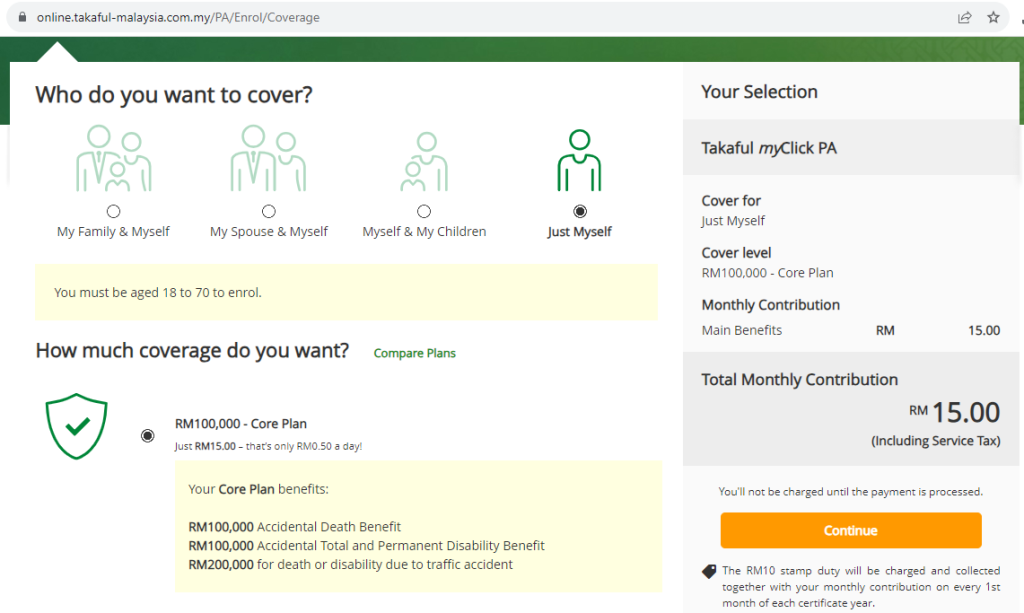Click the bold 'Just Myself' option label
Image resolution: width=1024 pixels, height=613 pixels.
click(x=579, y=232)
